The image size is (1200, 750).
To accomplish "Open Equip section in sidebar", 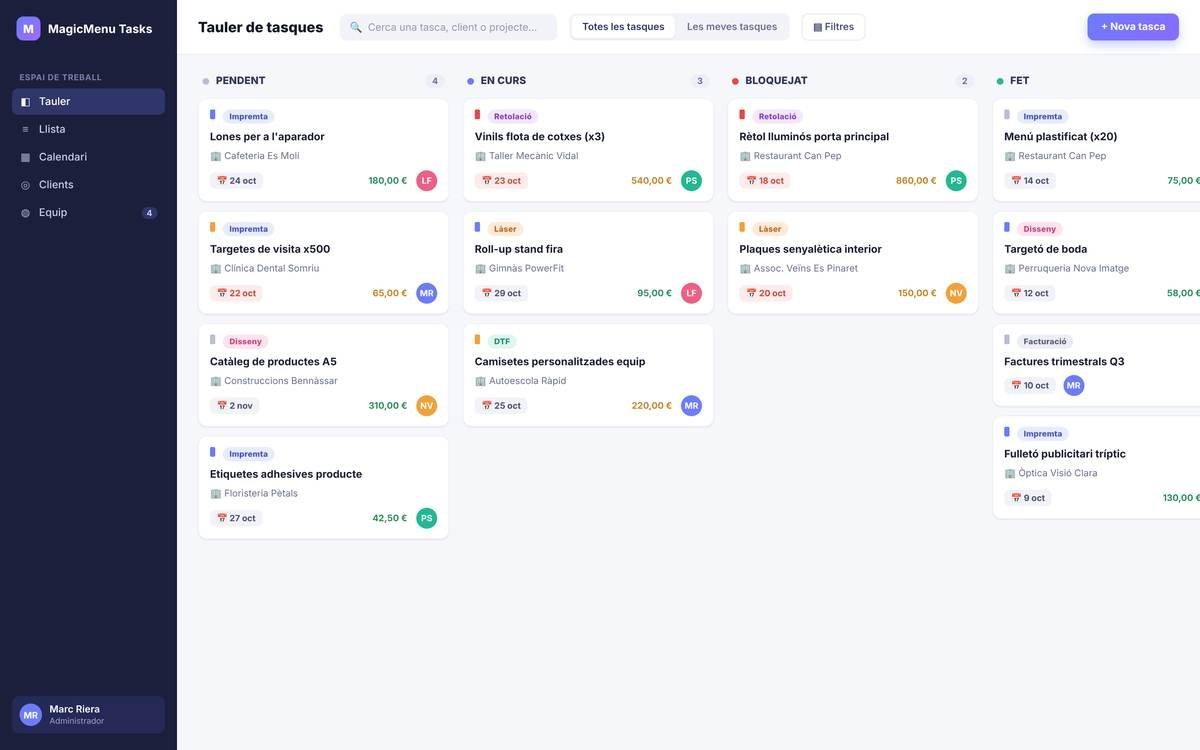I will (88, 213).
